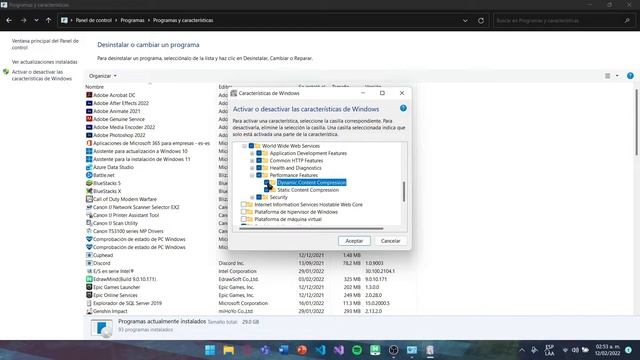This screenshot has height=360, width=640.
Task: Go up one folder level arrow
Action: tap(49, 20)
